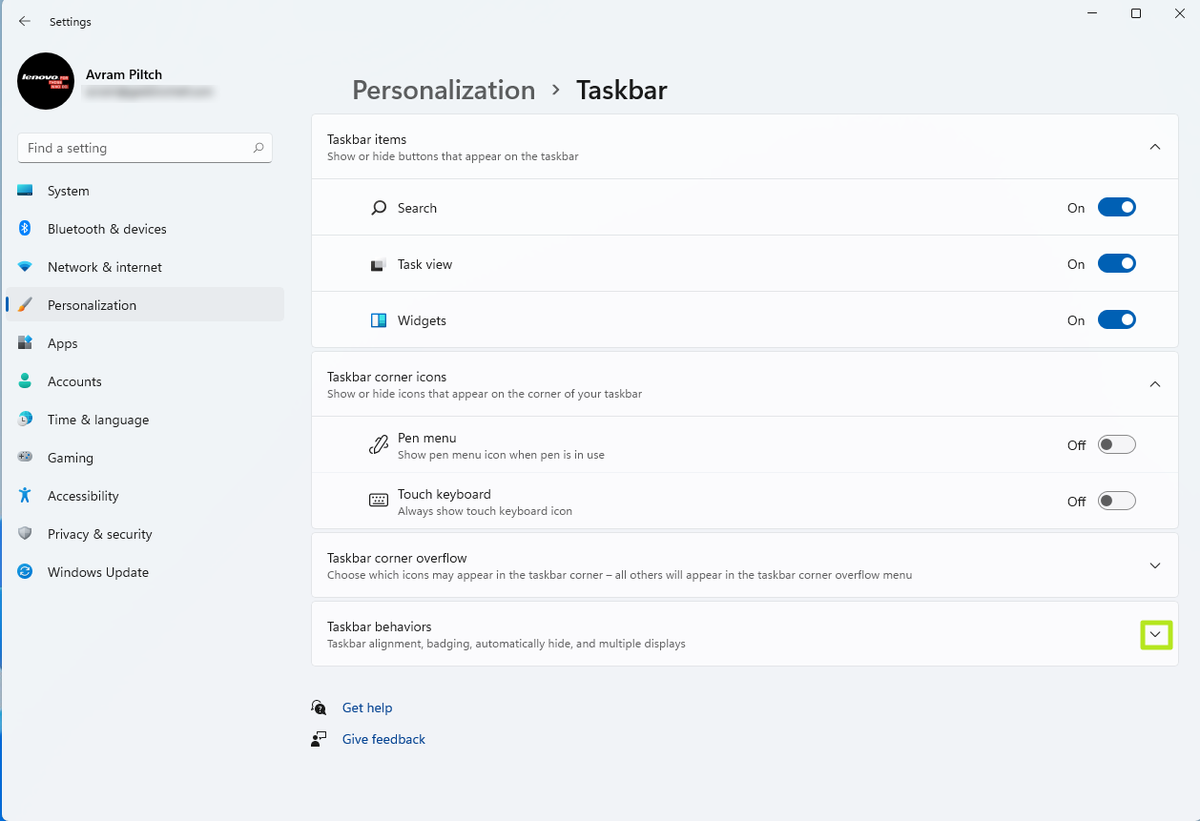Collapse the Taskbar items section
The height and width of the screenshot is (821, 1200).
point(1155,147)
